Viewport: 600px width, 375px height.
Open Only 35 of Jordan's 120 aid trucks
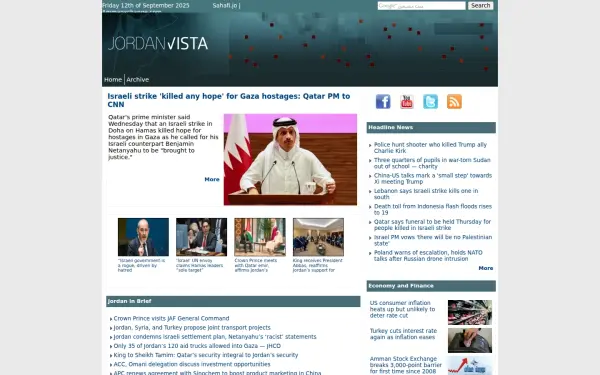(x=197, y=346)
